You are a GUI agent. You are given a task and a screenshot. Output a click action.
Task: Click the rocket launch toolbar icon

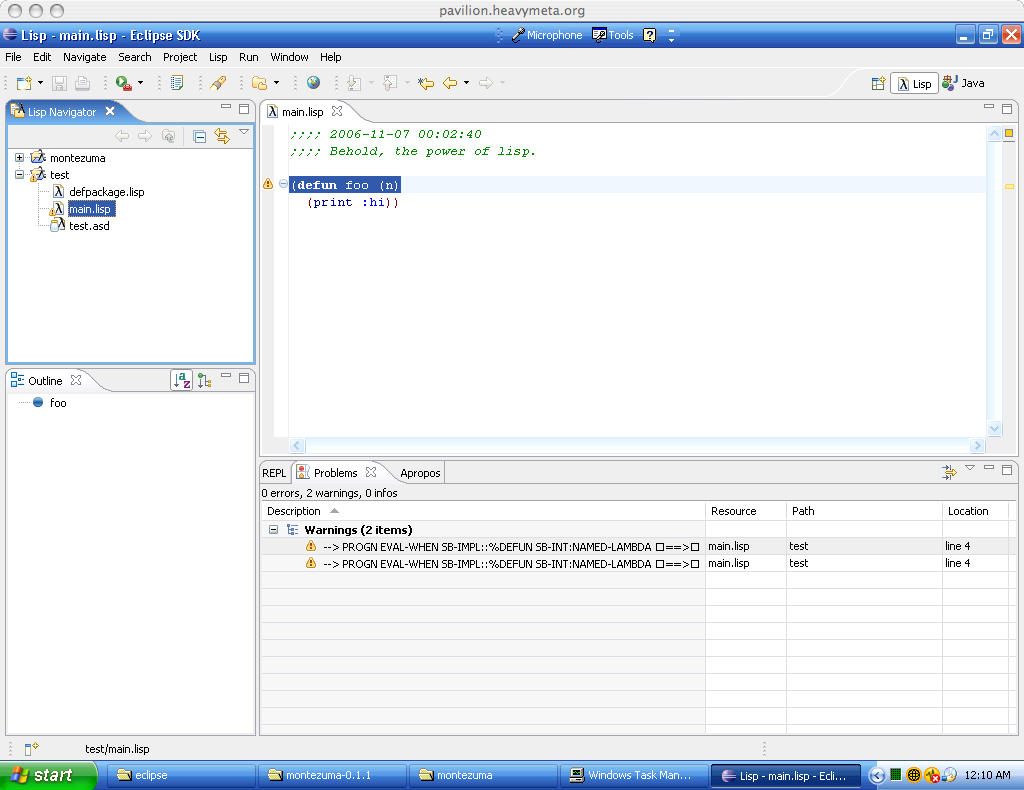(219, 83)
